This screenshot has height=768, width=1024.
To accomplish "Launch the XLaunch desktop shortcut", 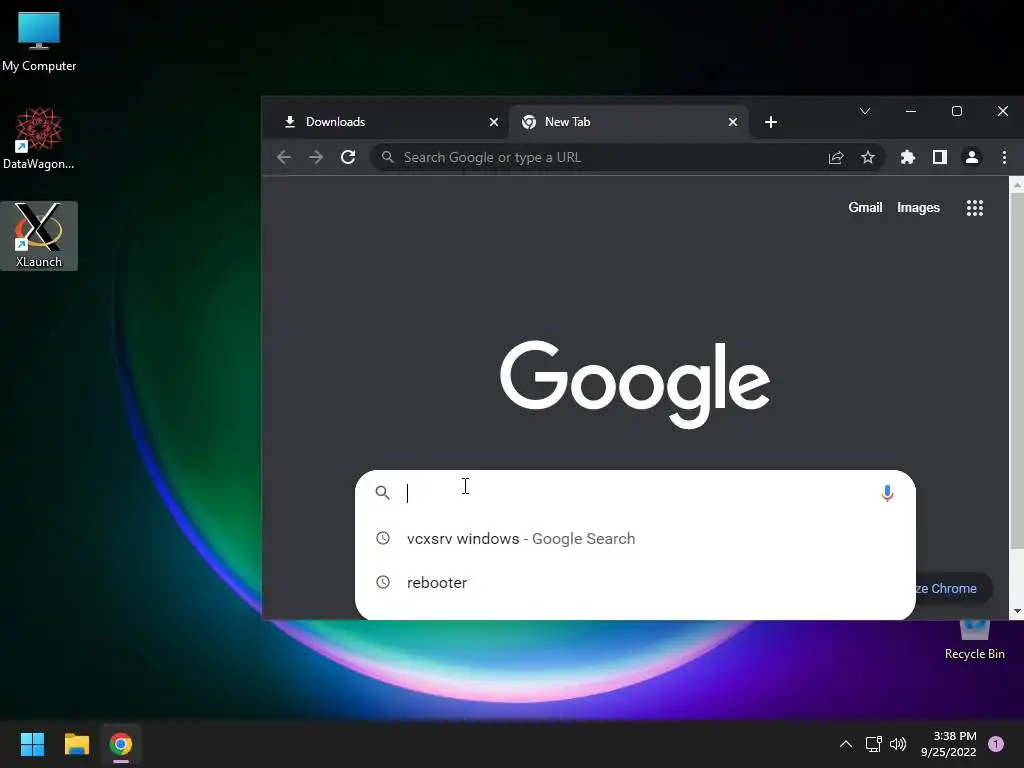I will [x=39, y=236].
